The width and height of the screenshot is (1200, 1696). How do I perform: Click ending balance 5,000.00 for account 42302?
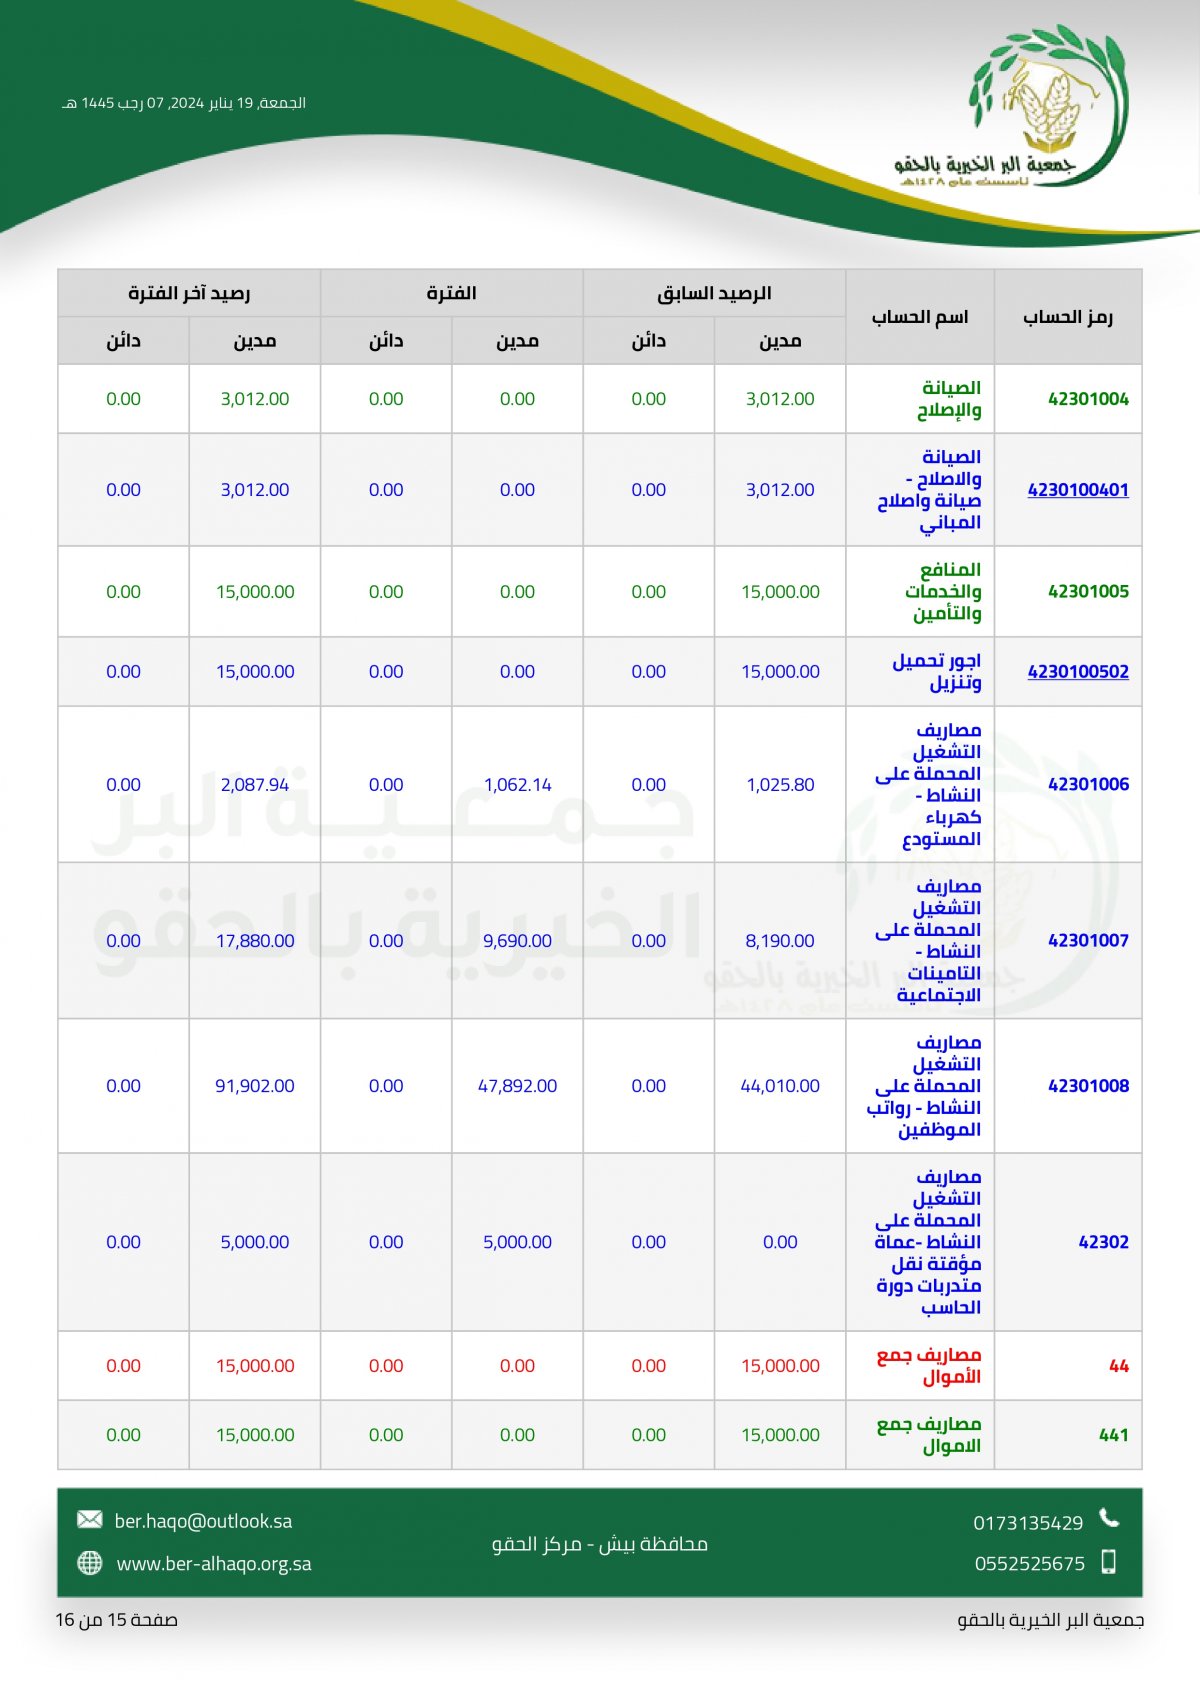[x=255, y=1242]
